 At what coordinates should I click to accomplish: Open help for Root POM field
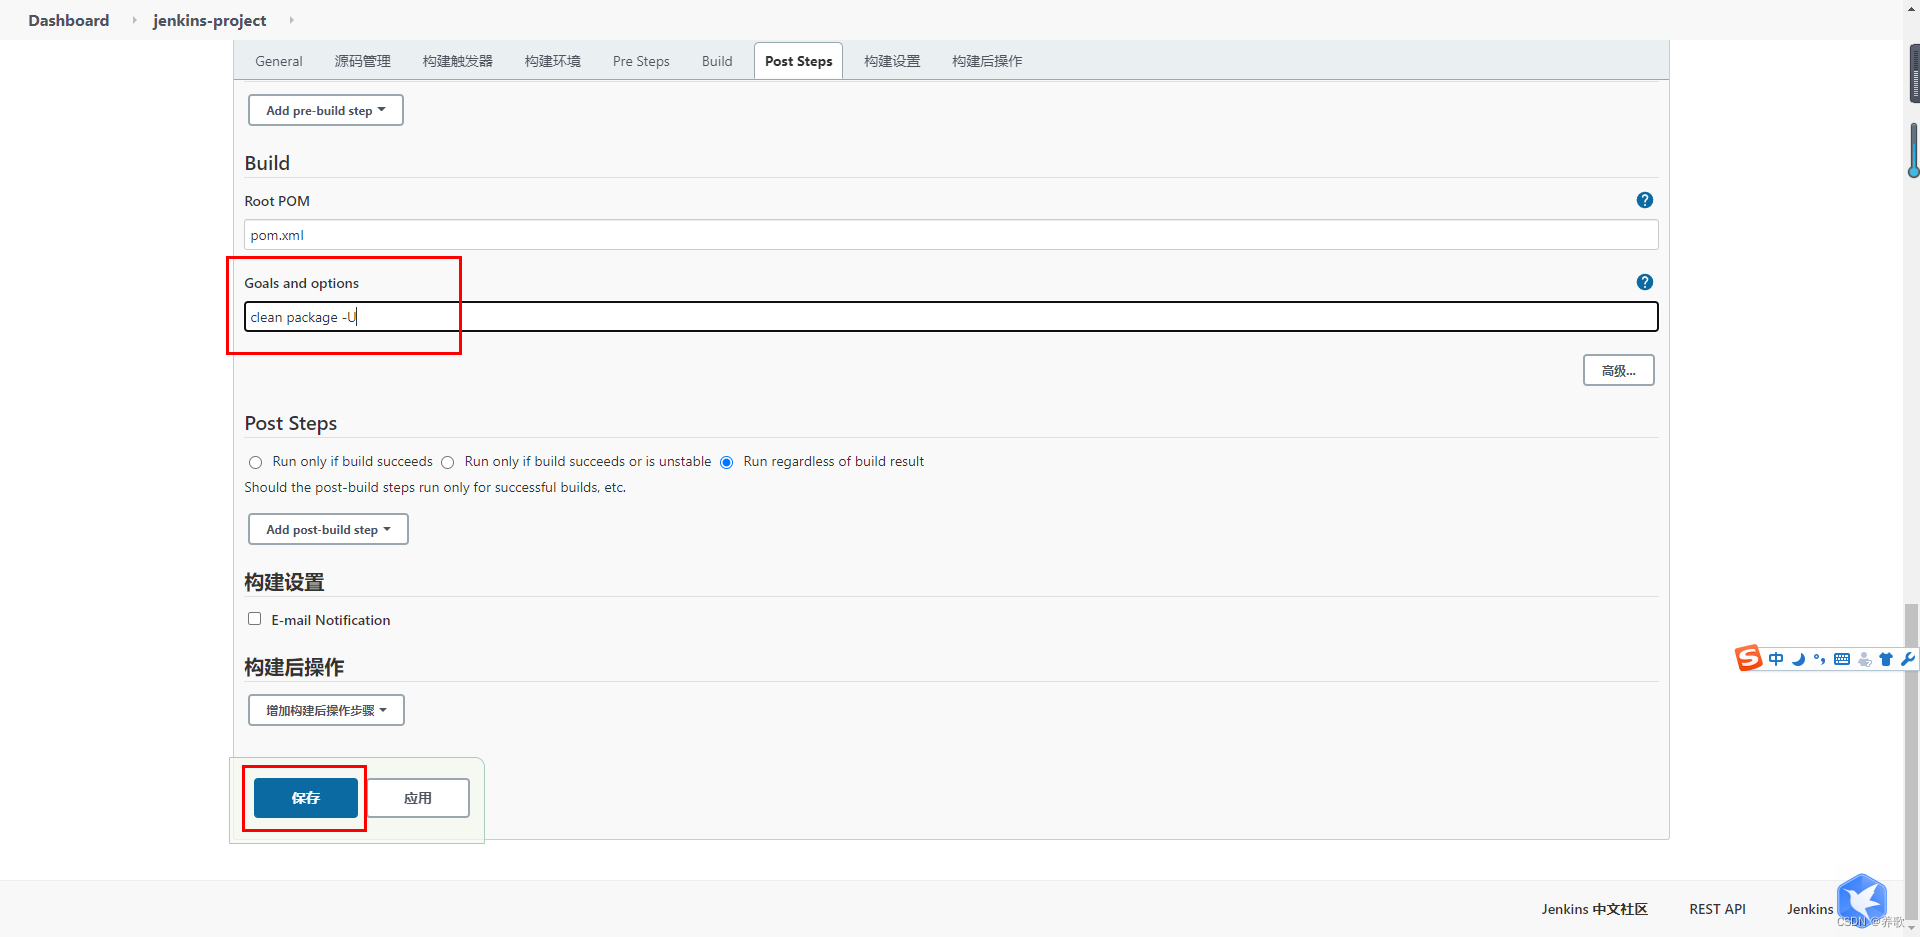(x=1644, y=200)
